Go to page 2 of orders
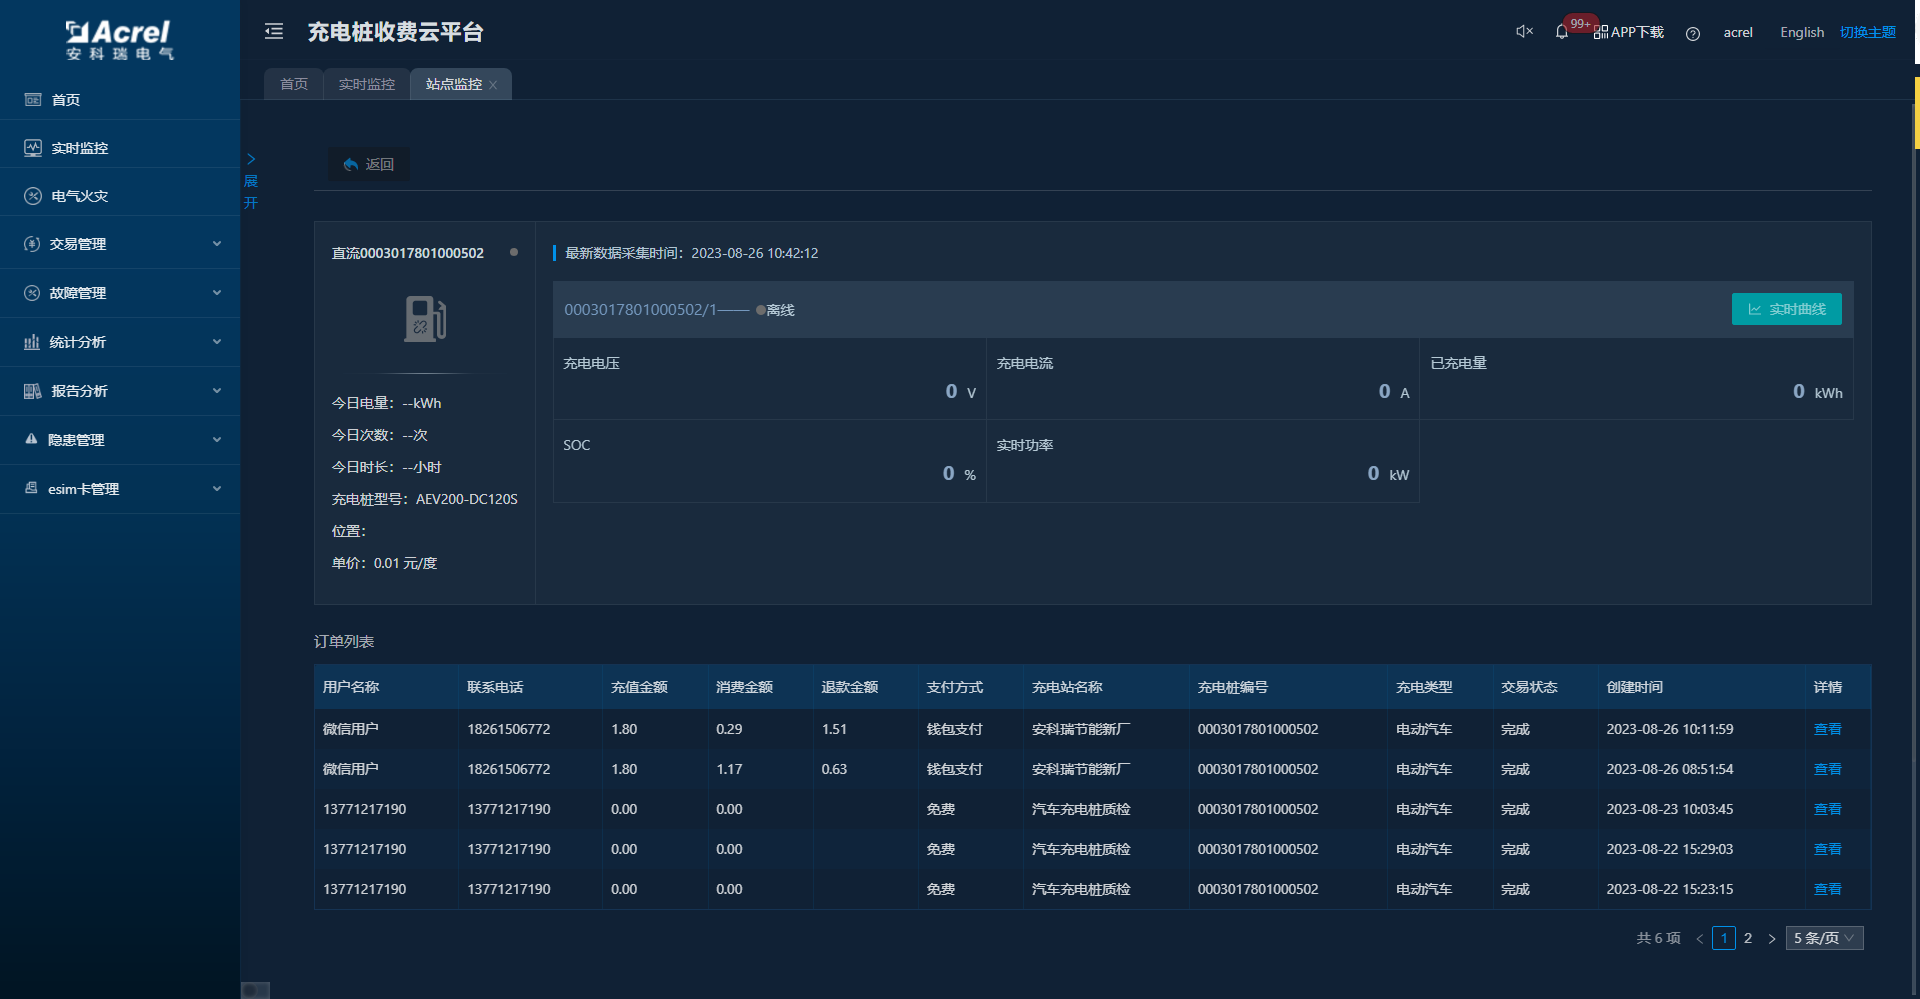Image resolution: width=1920 pixels, height=999 pixels. (1748, 938)
